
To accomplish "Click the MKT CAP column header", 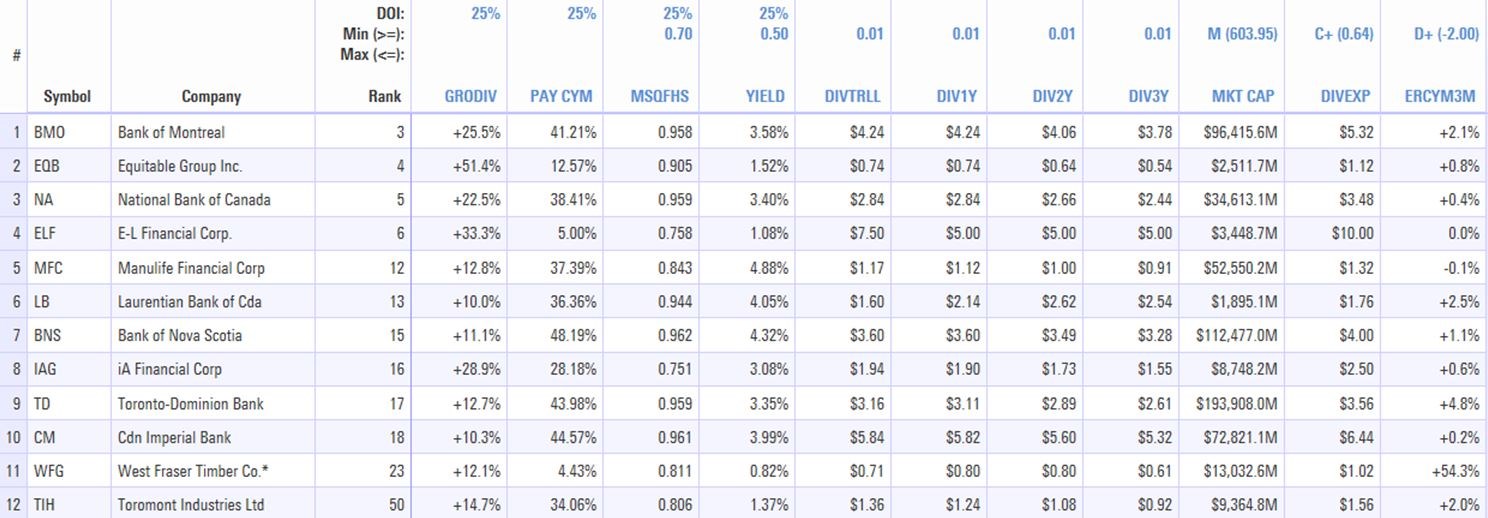I will click(1243, 97).
